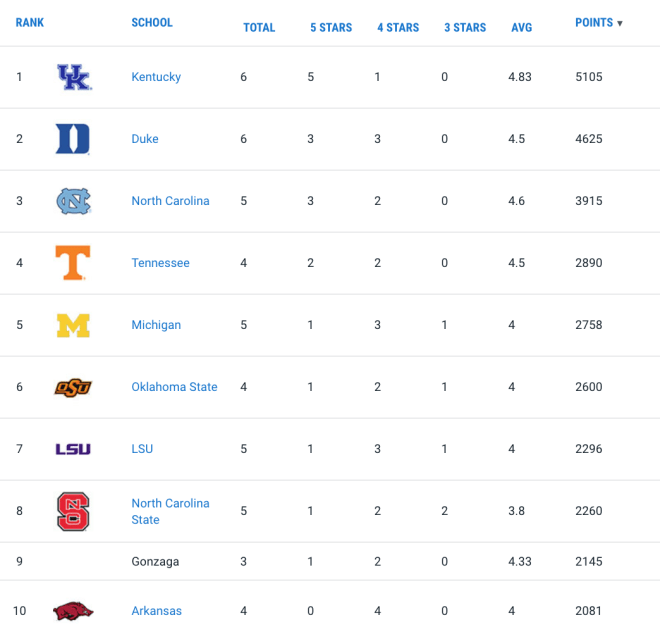This screenshot has width=660, height=639.
Task: Sort table by the SCHOOL header
Action: click(152, 22)
